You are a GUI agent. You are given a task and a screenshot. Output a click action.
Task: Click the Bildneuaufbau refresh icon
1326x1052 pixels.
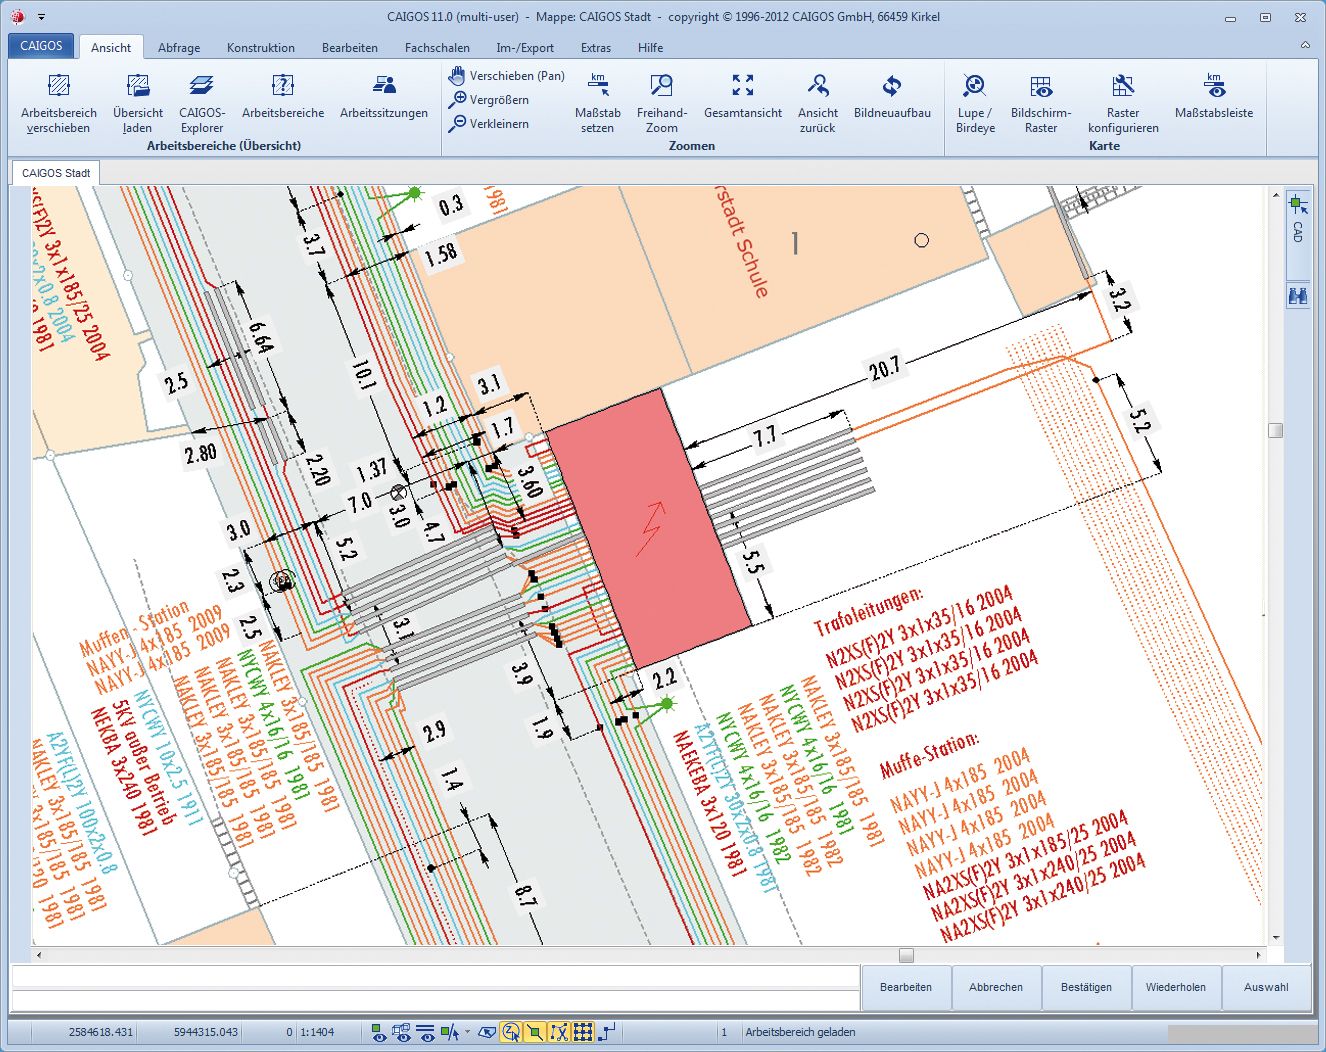[x=891, y=87]
